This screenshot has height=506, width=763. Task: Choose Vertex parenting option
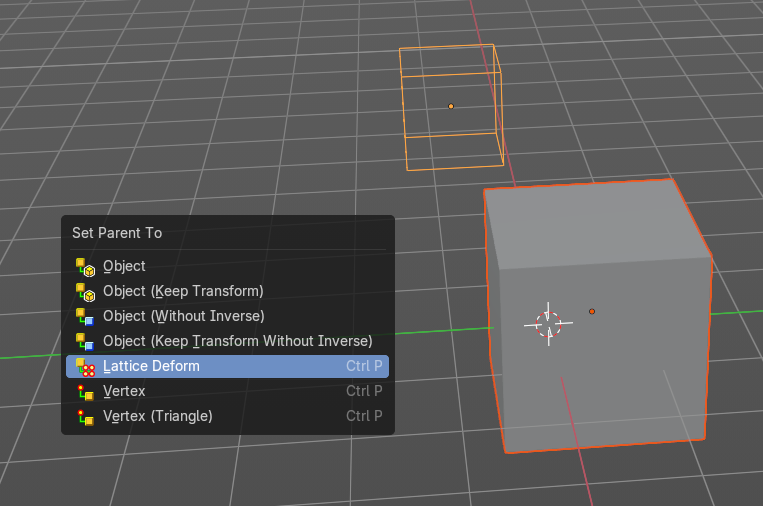click(x=227, y=391)
